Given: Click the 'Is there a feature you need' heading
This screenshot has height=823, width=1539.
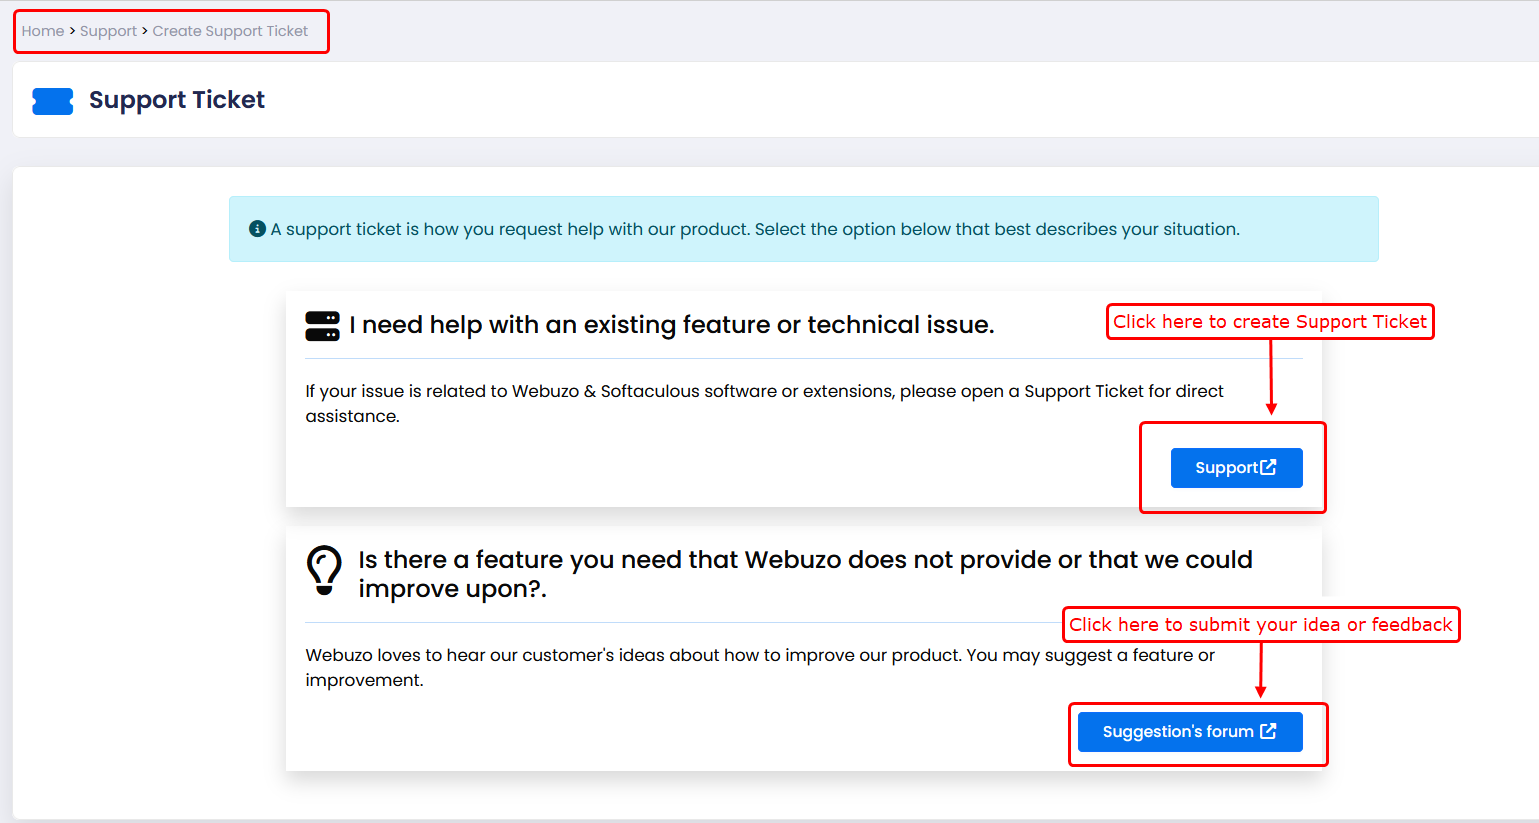Looking at the screenshot, I should pyautogui.click(x=805, y=574).
